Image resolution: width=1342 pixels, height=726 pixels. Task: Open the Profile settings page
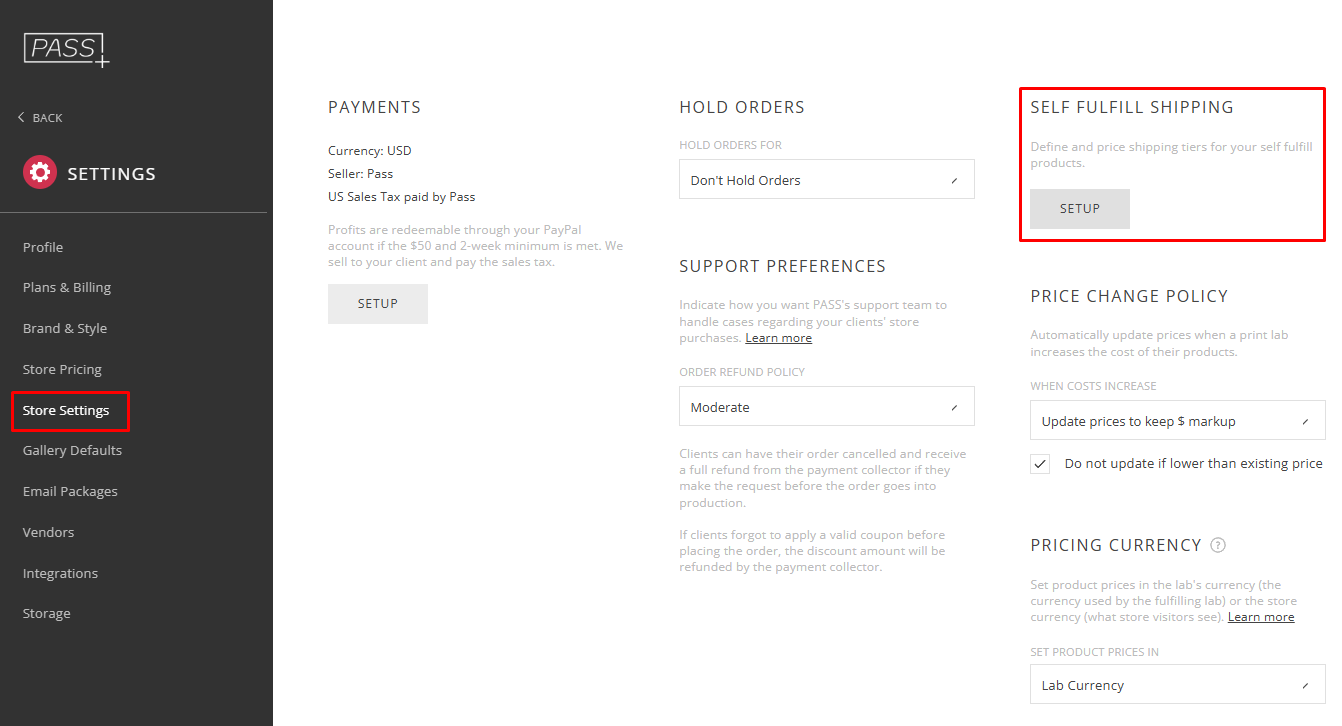click(x=43, y=247)
